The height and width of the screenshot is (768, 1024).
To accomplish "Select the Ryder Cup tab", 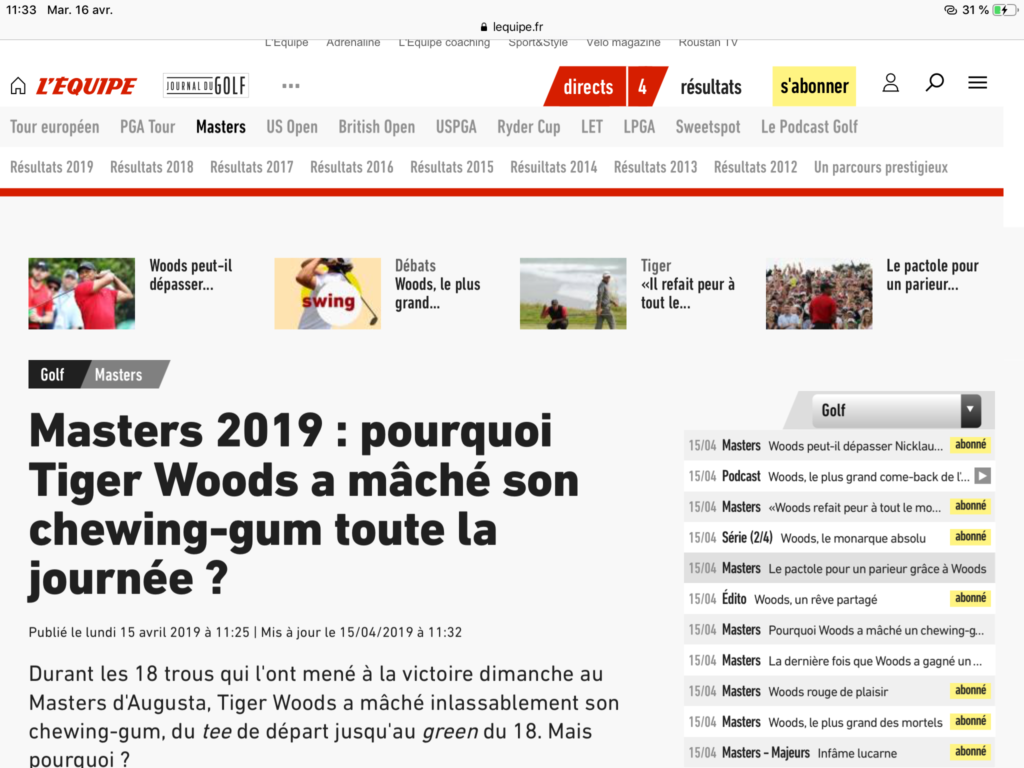I will (529, 127).
